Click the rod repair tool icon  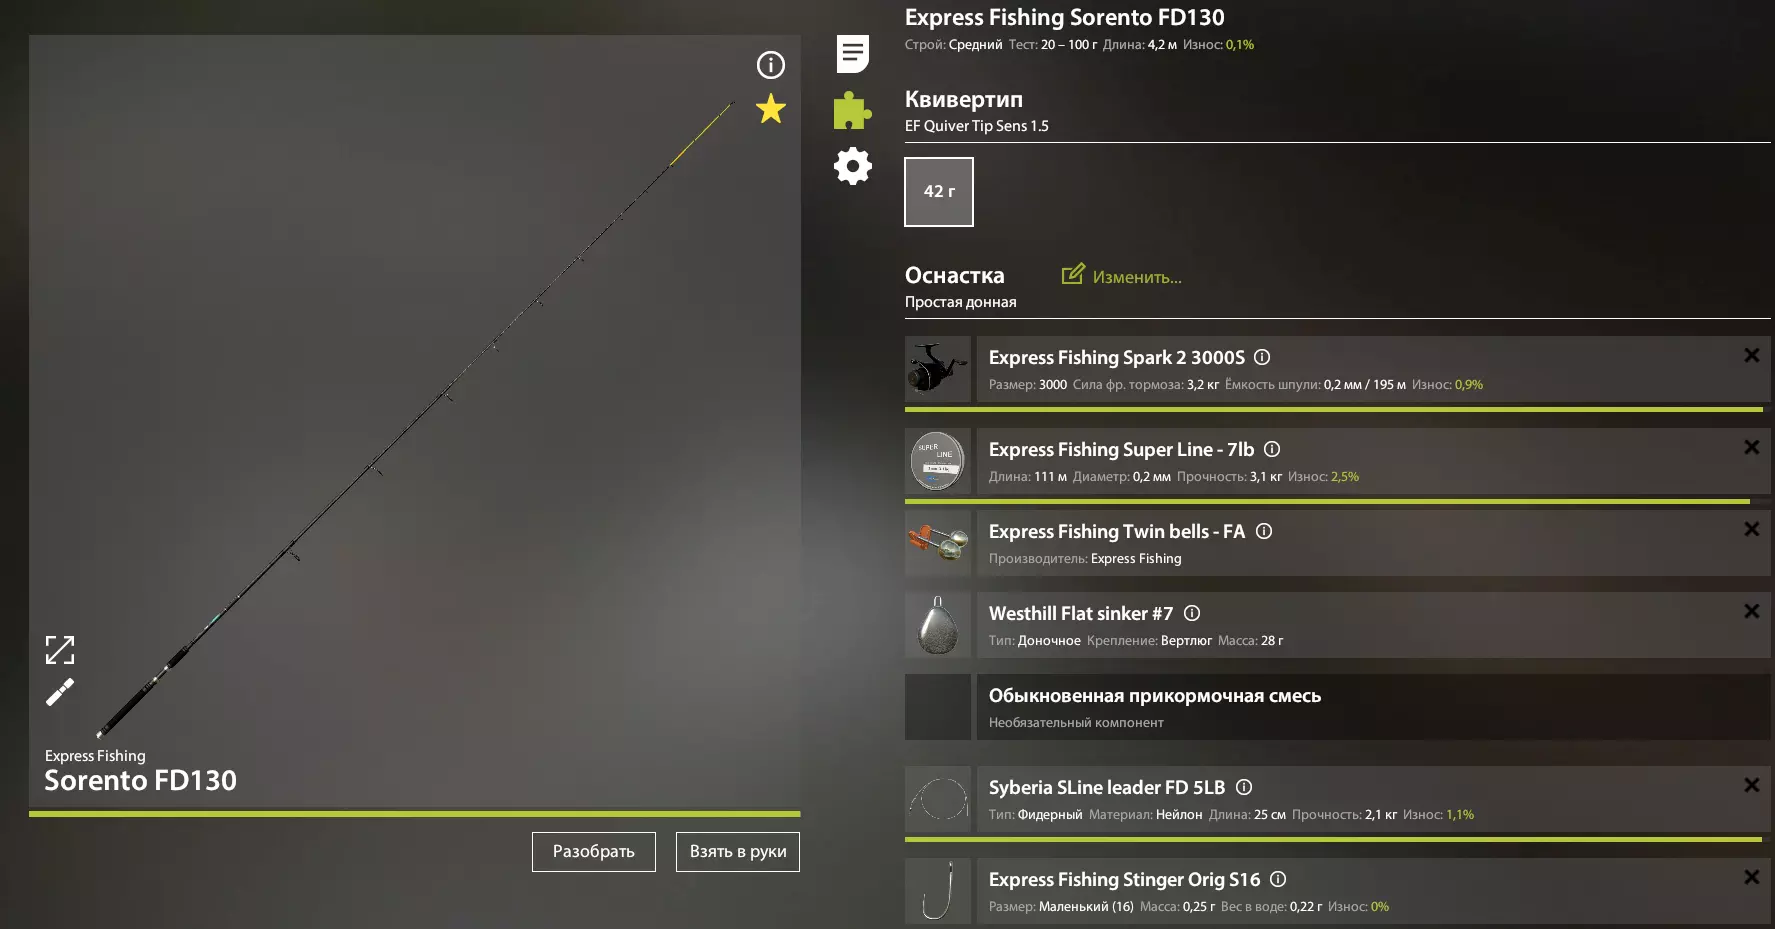[60, 692]
